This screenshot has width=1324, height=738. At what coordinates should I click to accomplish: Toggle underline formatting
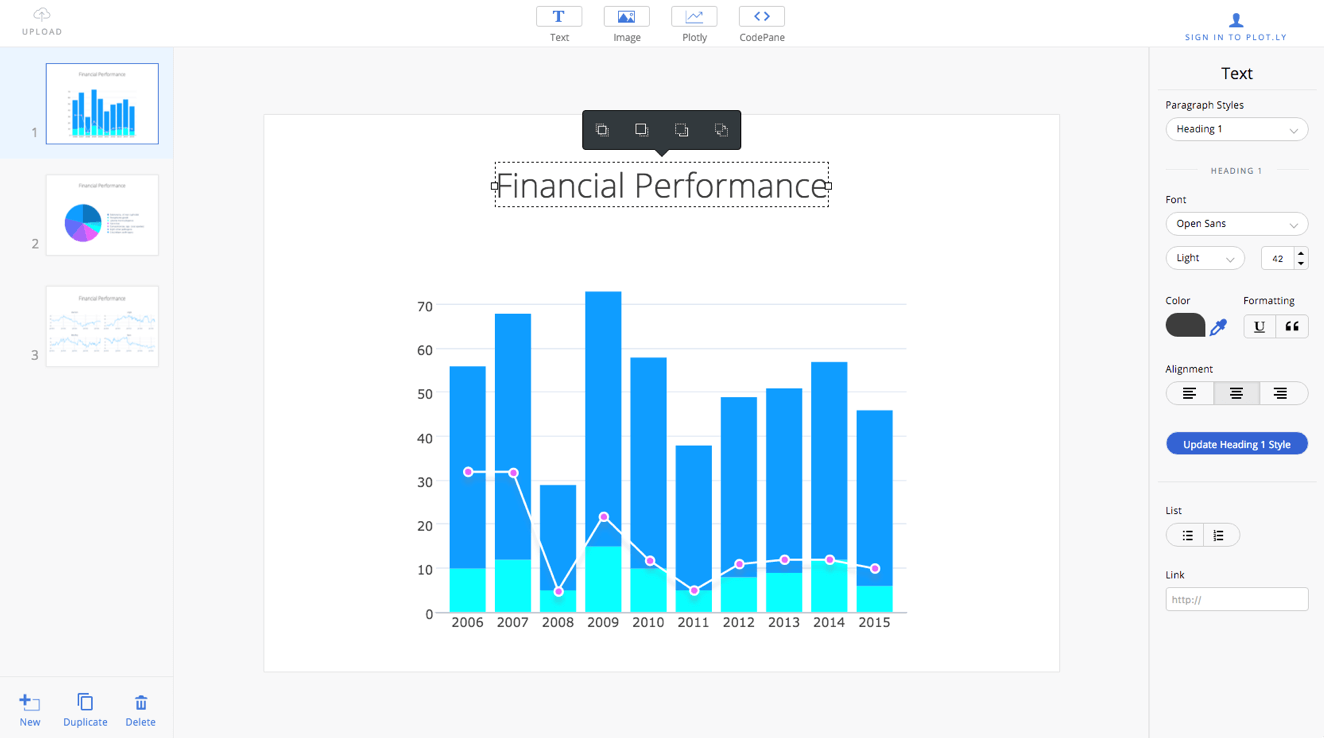click(x=1259, y=326)
